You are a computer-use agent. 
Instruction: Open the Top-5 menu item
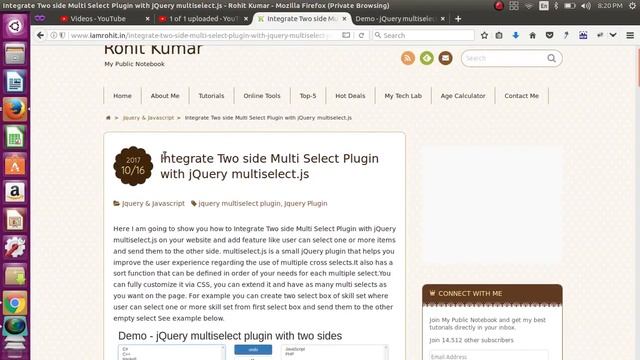coord(308,96)
